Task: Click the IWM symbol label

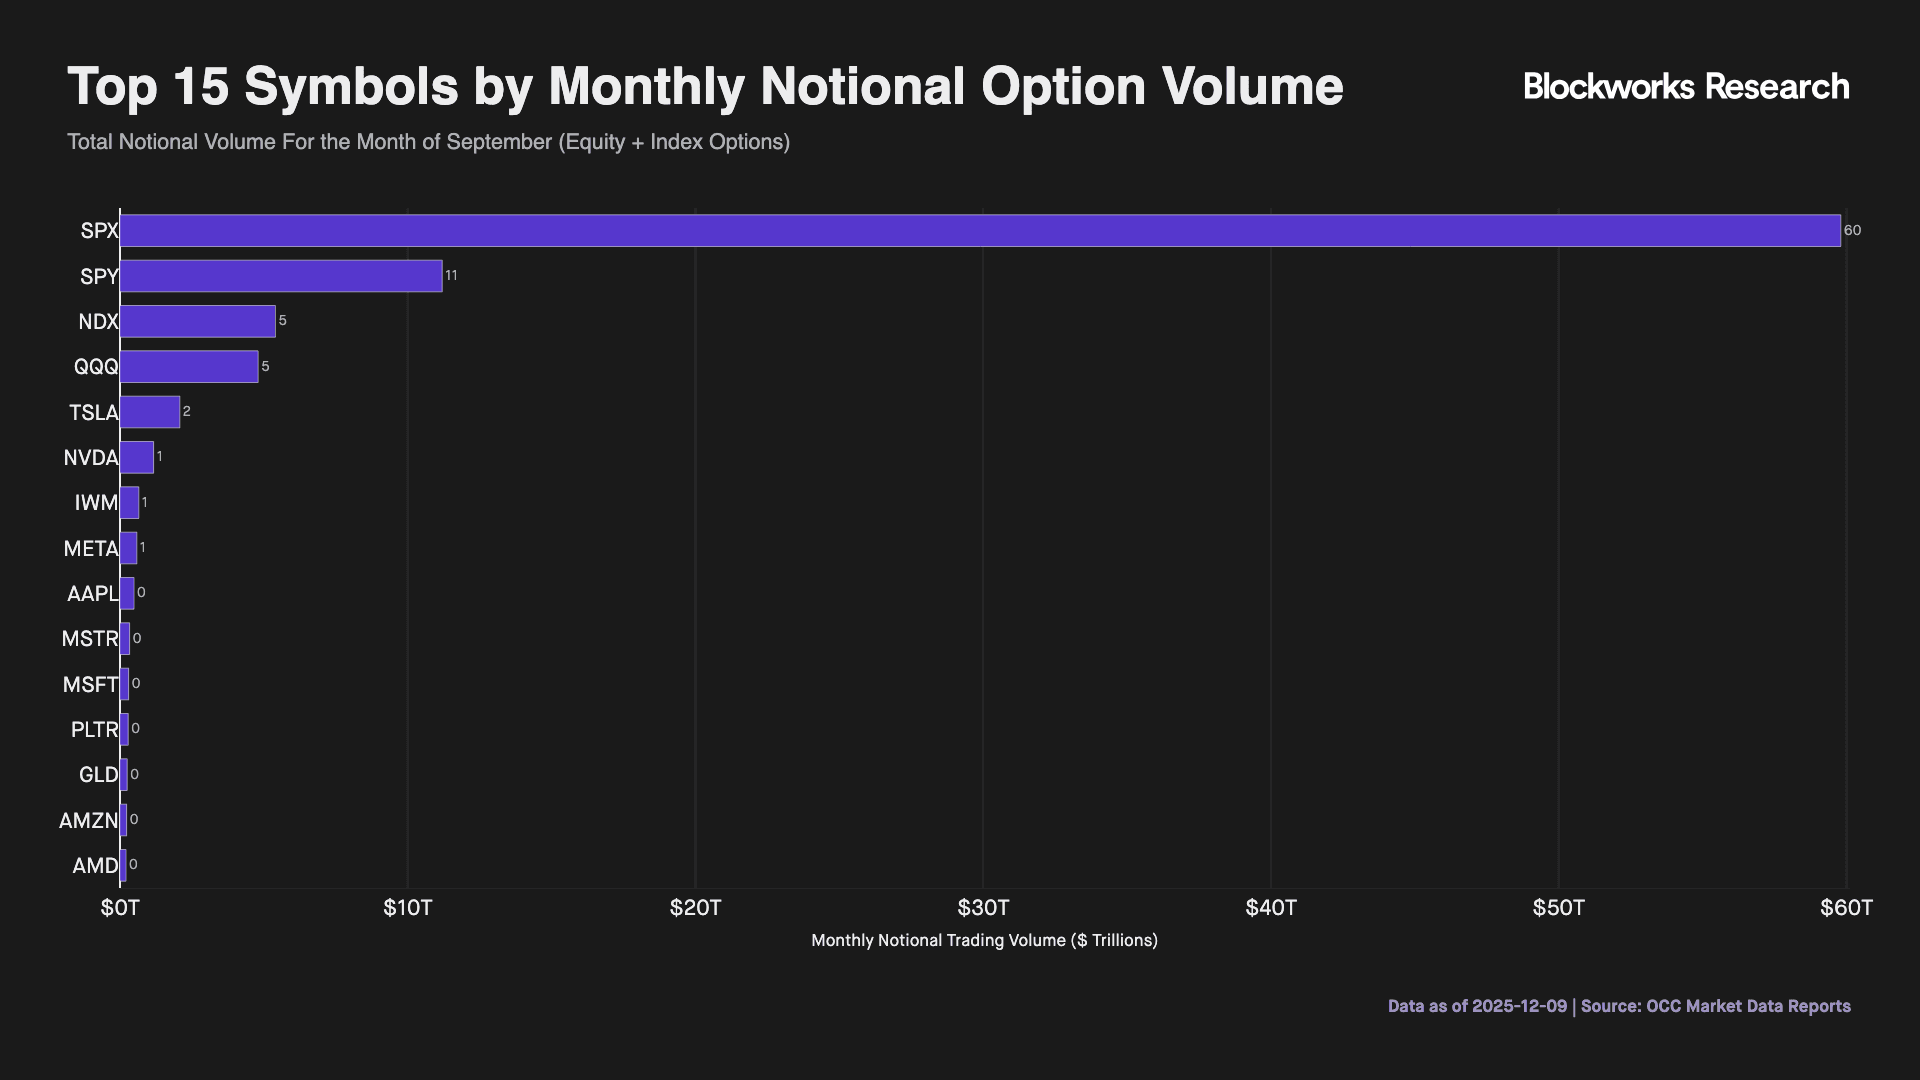Action: pos(96,503)
